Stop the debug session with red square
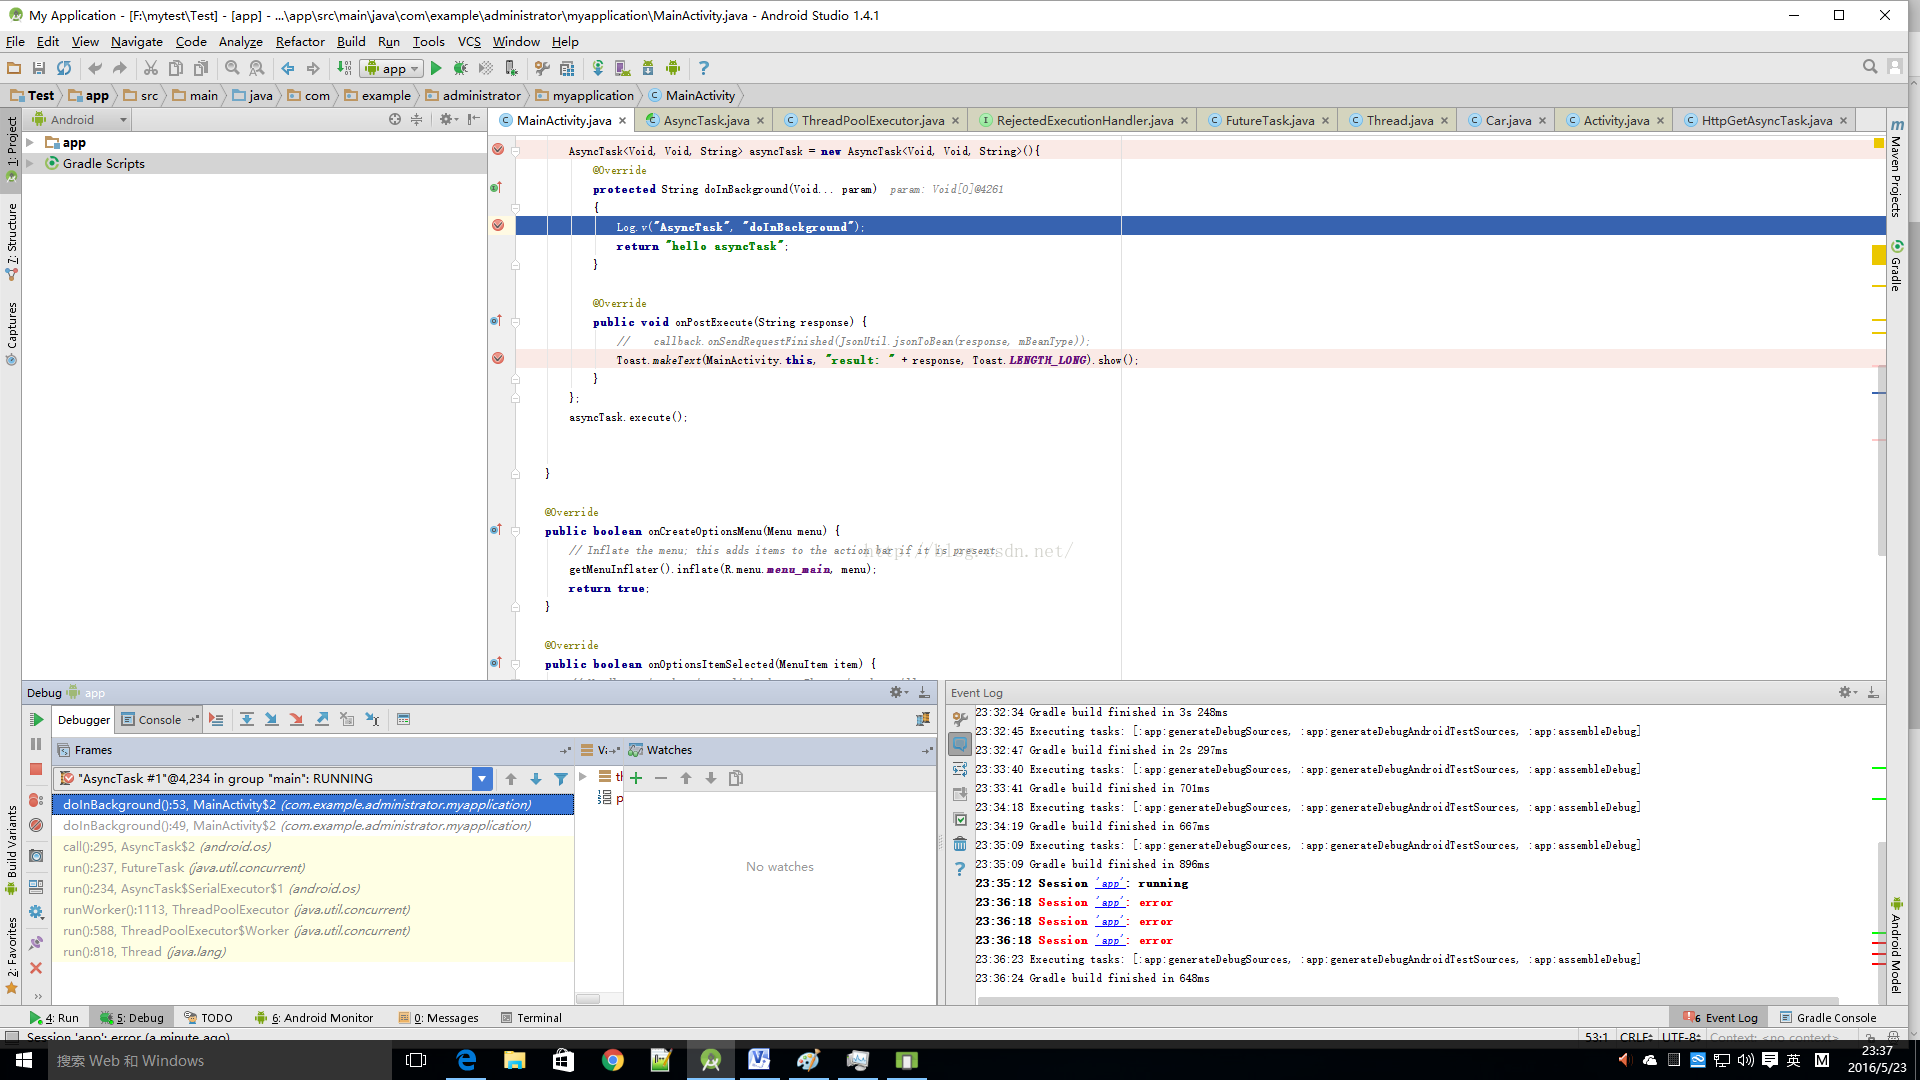This screenshot has height=1080, width=1920. [x=36, y=769]
